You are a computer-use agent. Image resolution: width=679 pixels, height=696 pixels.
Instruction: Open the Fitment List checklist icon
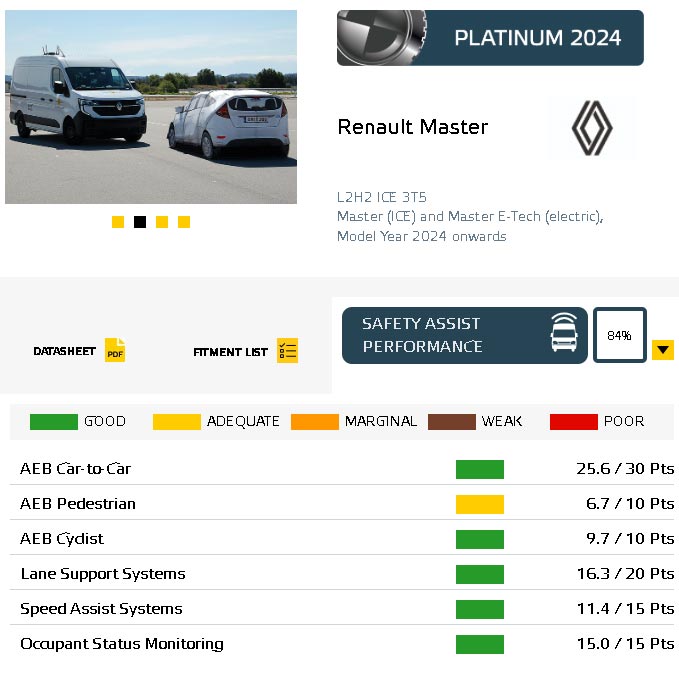point(287,350)
